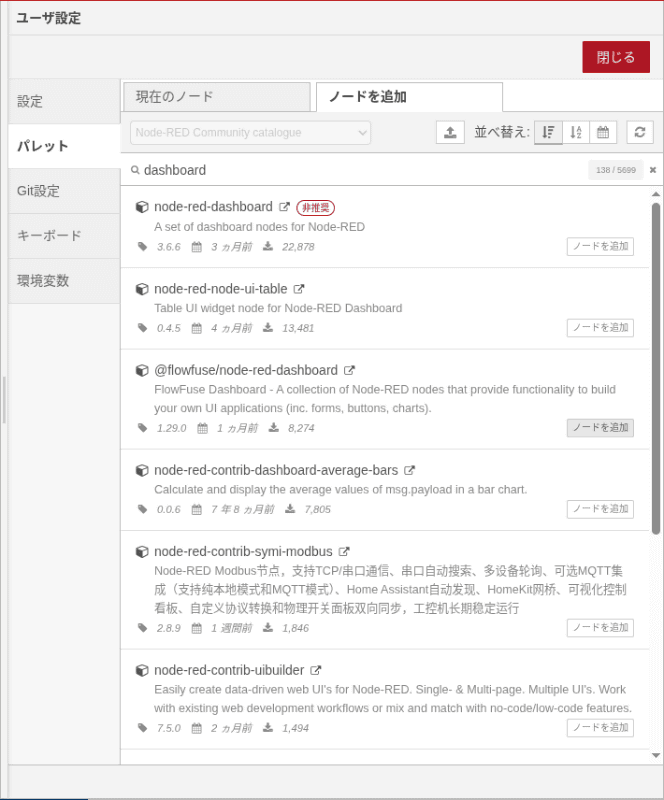The width and height of the screenshot is (664, 800).
Task: Click calendar icon in uibuilder row
Action: 196,728
